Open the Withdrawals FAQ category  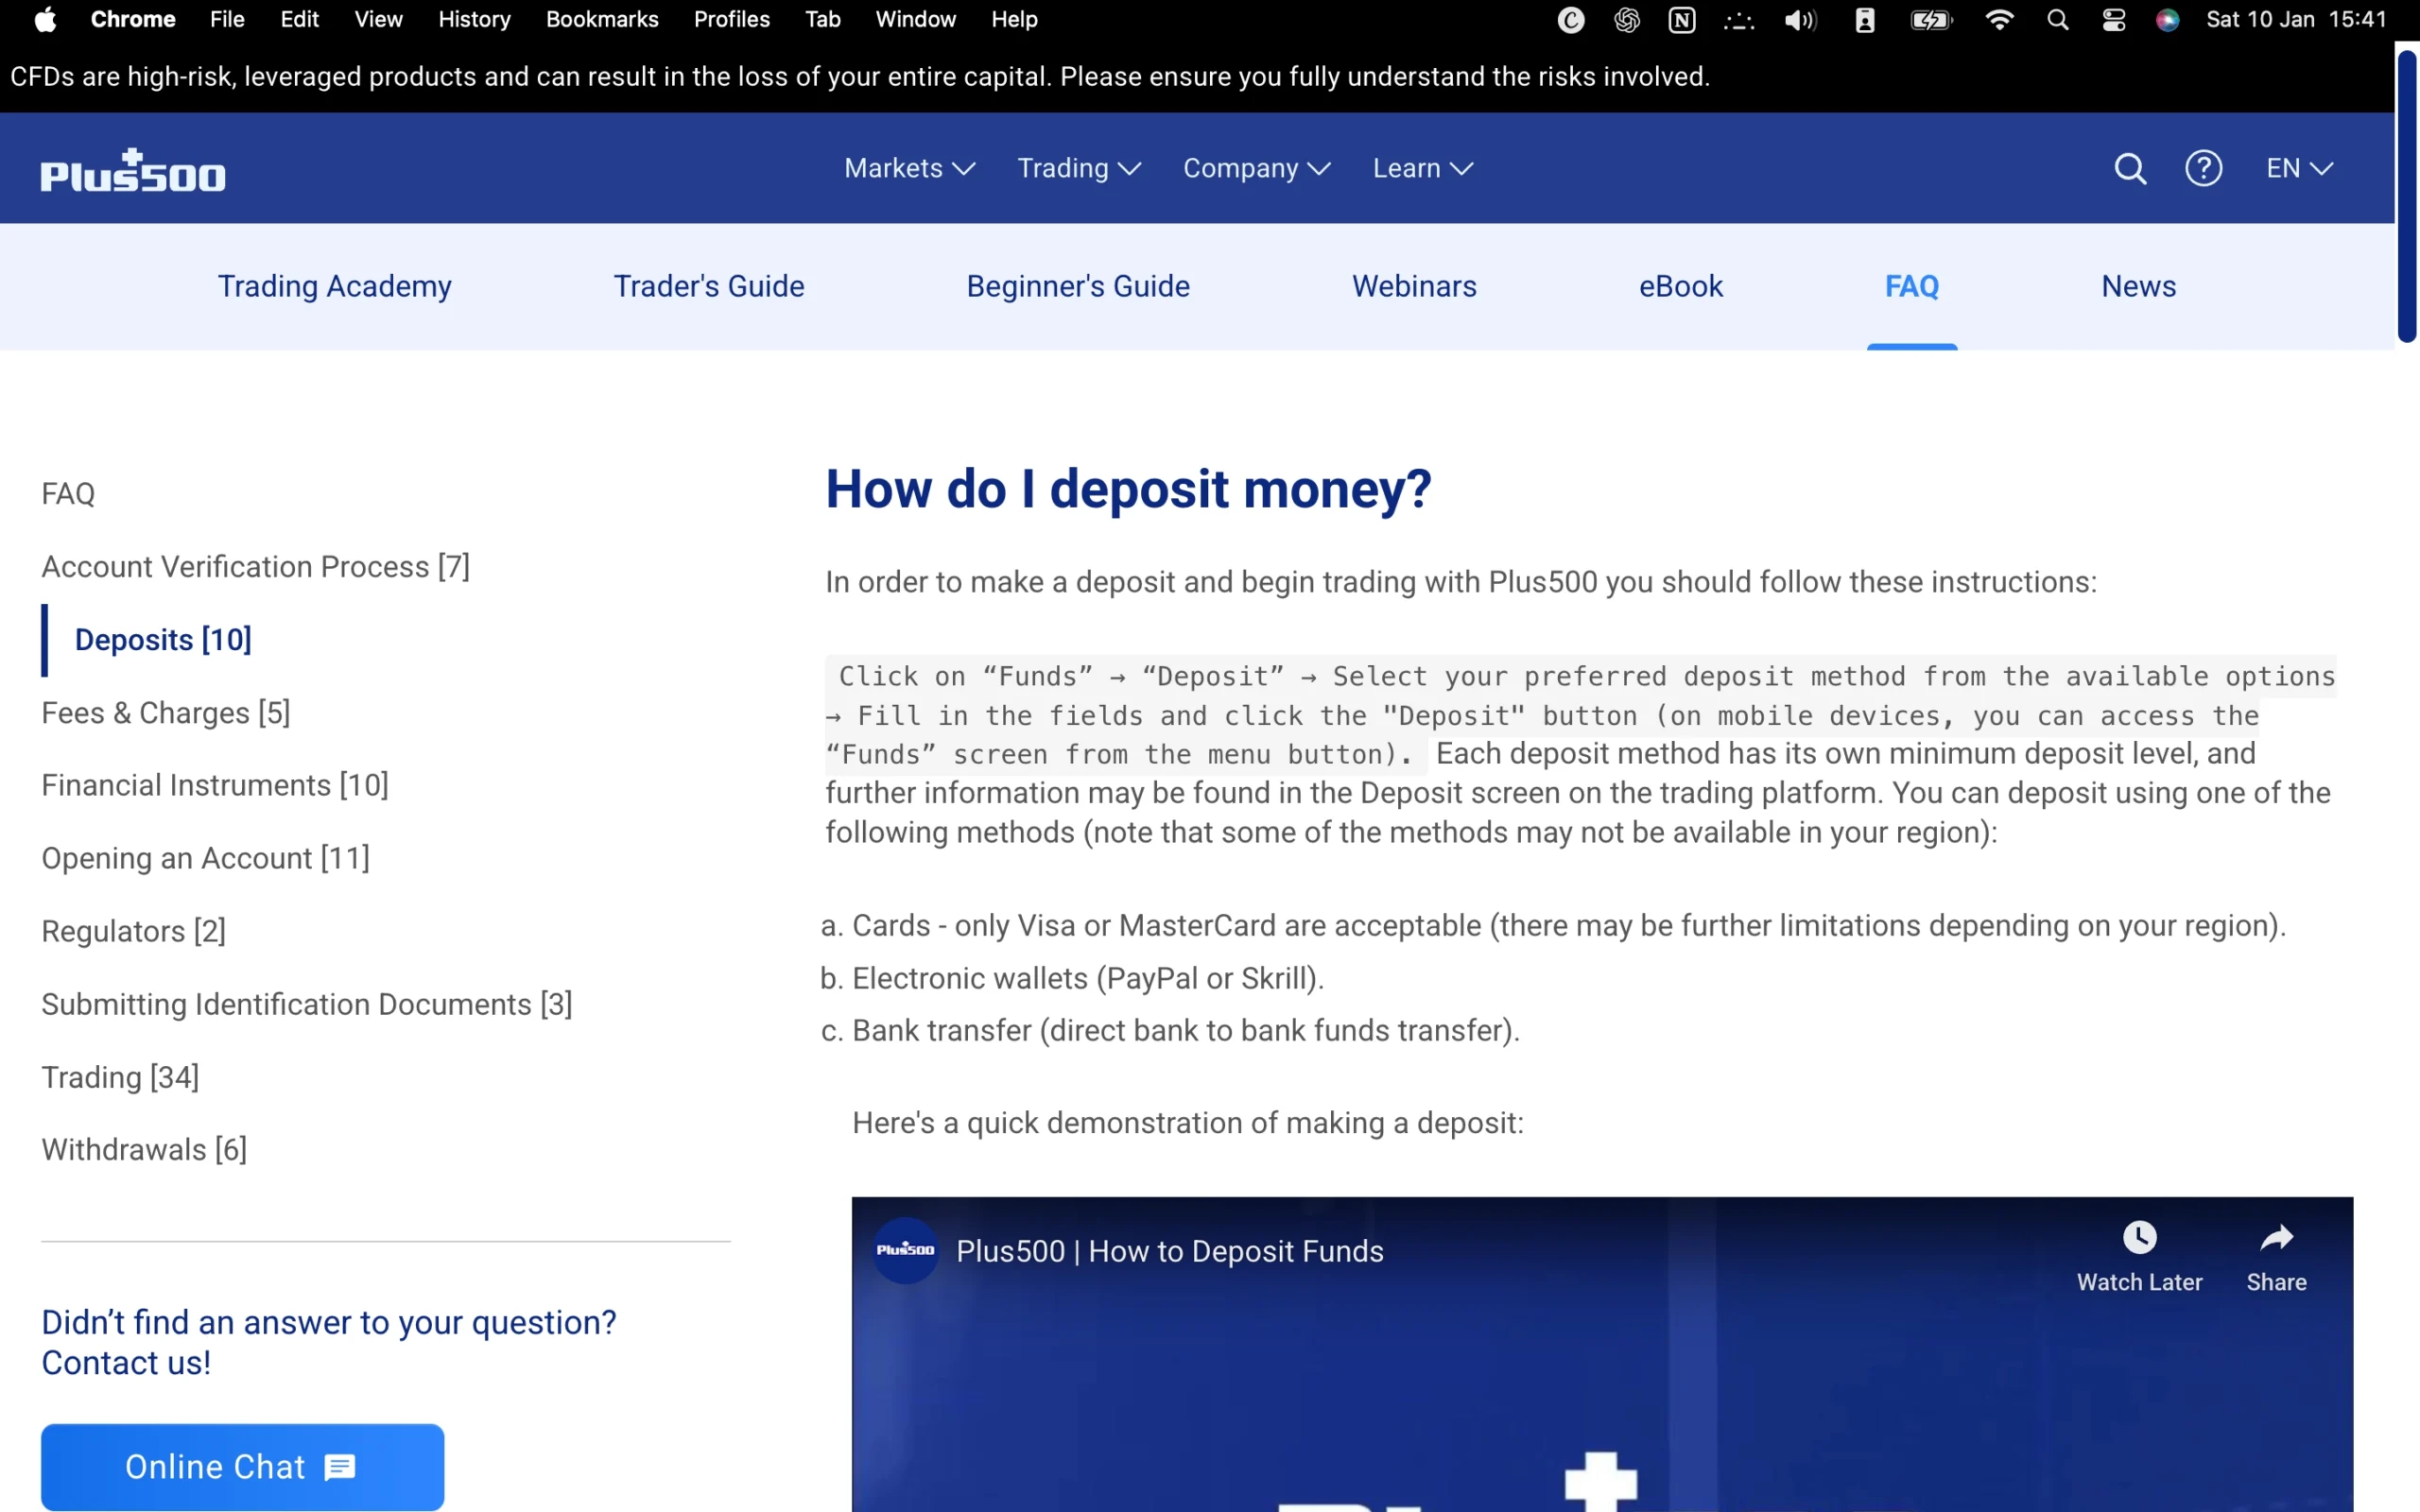(x=144, y=1150)
